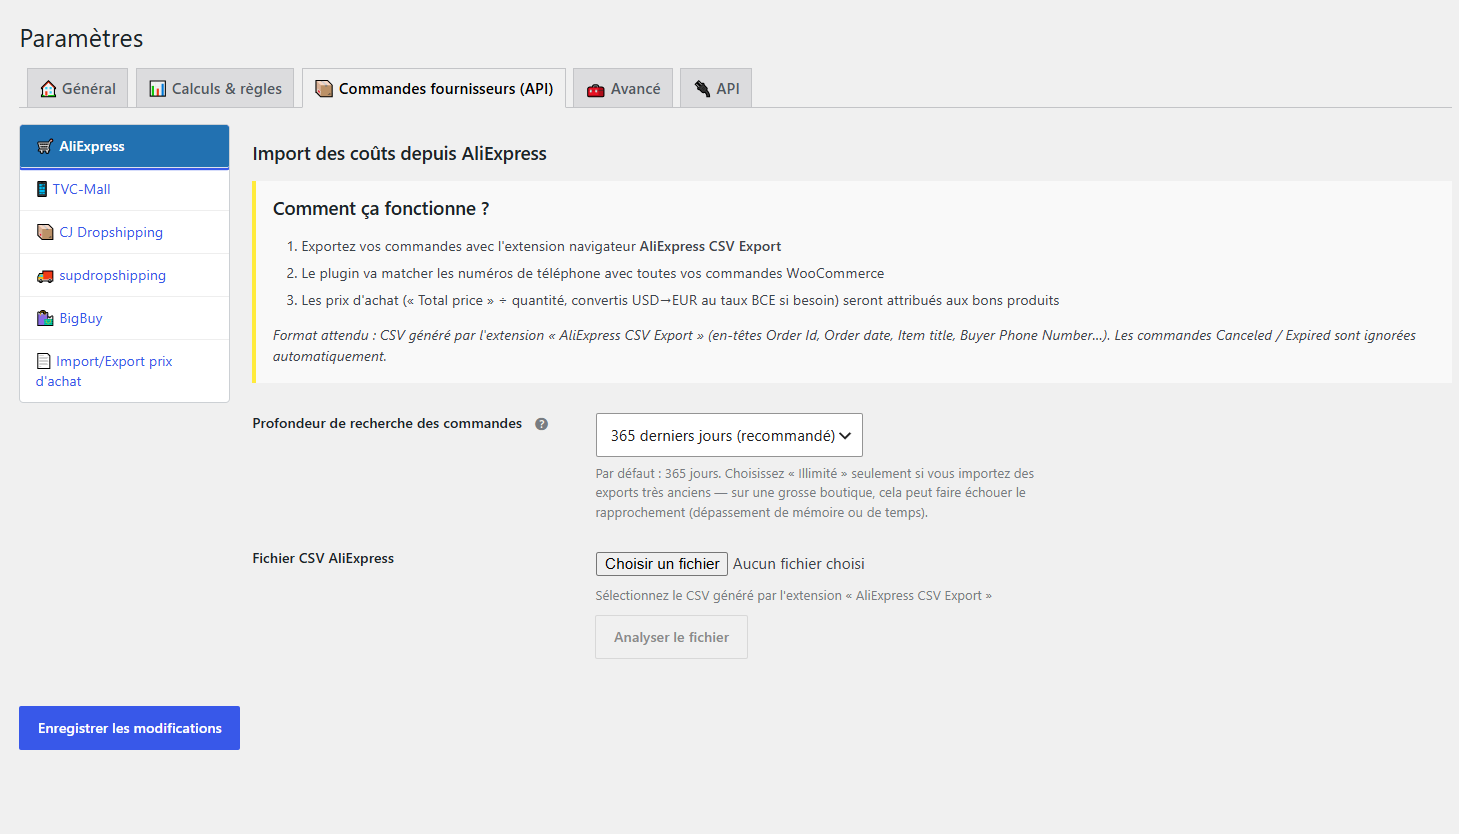Click Enregistrer les modifications
Viewport: 1459px width, 834px height.
pyautogui.click(x=130, y=728)
